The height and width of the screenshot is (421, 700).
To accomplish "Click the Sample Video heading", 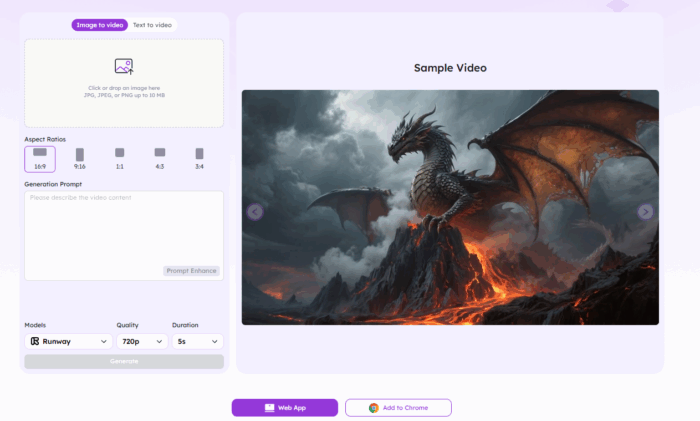I will pos(450,68).
